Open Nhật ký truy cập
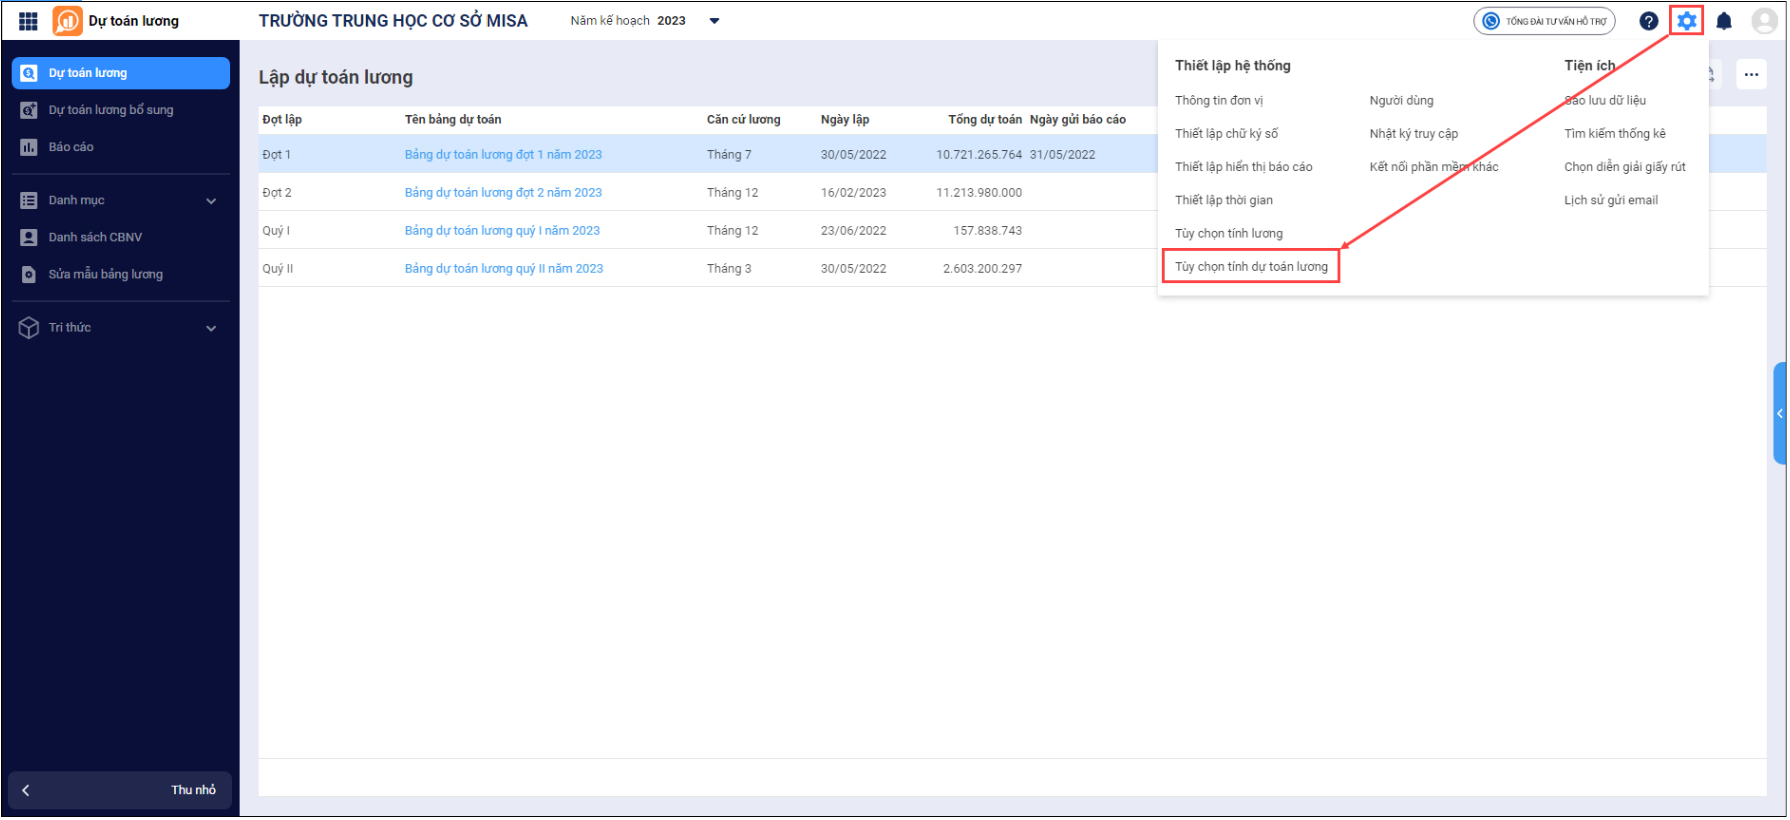This screenshot has height=820, width=1790. pyautogui.click(x=1413, y=134)
